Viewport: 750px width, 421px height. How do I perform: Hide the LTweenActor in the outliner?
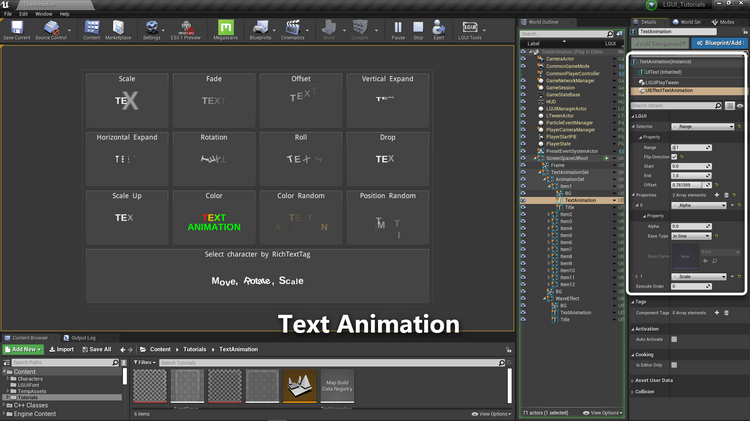[523, 115]
